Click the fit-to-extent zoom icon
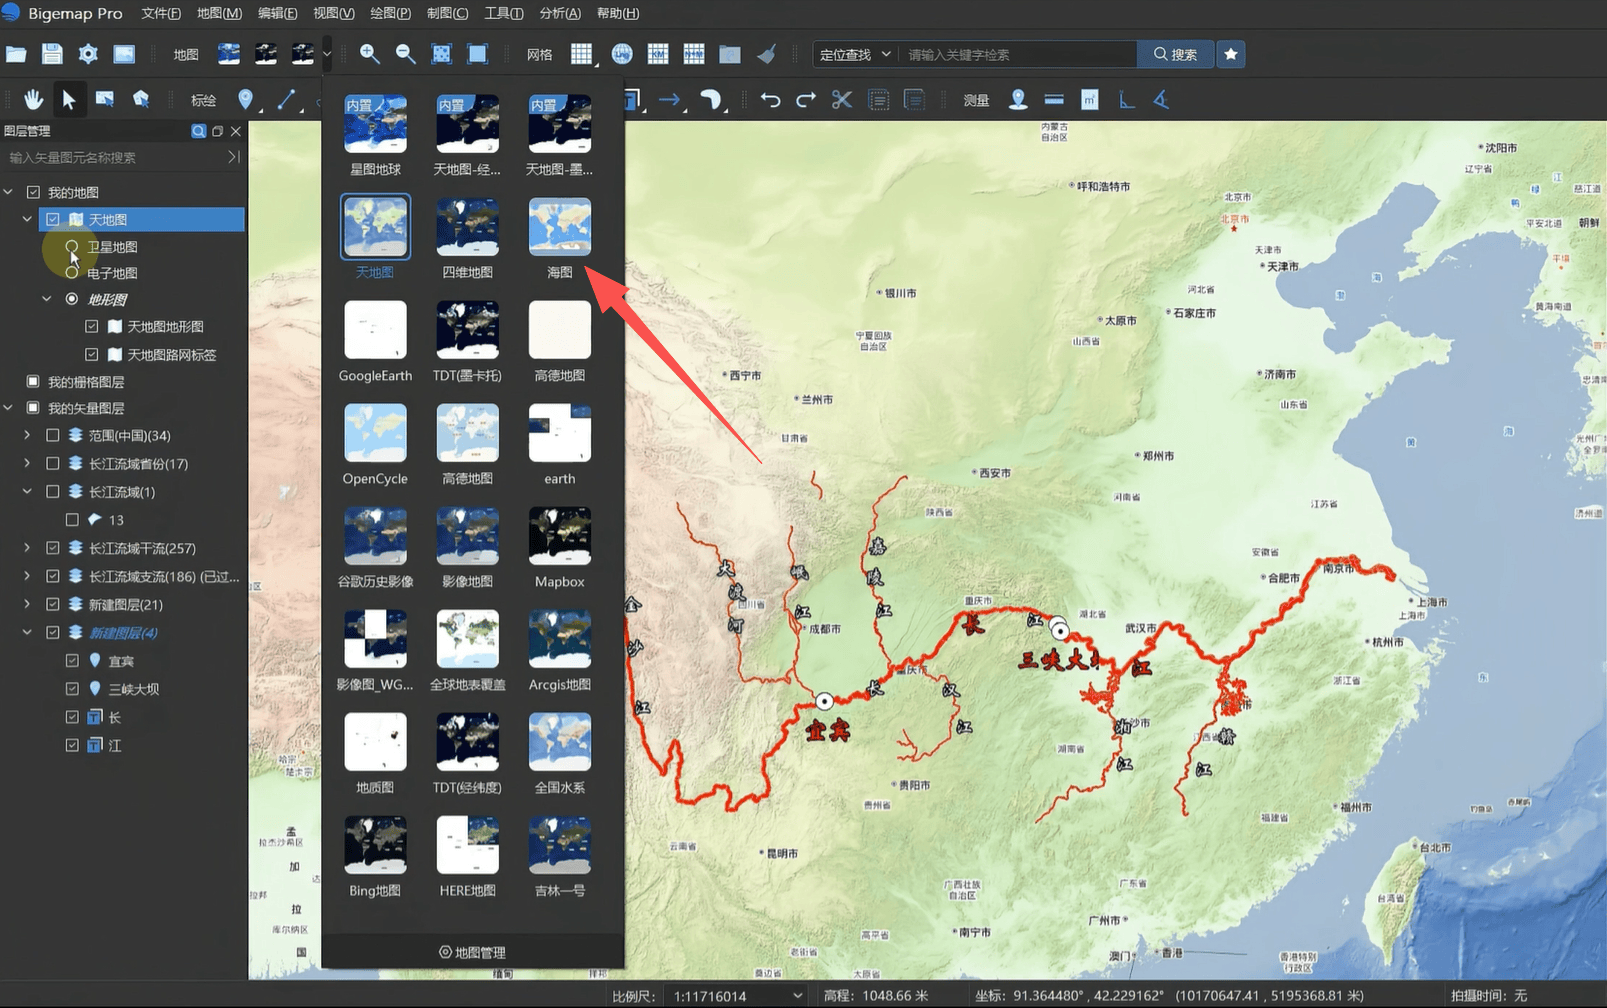The width and height of the screenshot is (1607, 1008). [x=441, y=54]
